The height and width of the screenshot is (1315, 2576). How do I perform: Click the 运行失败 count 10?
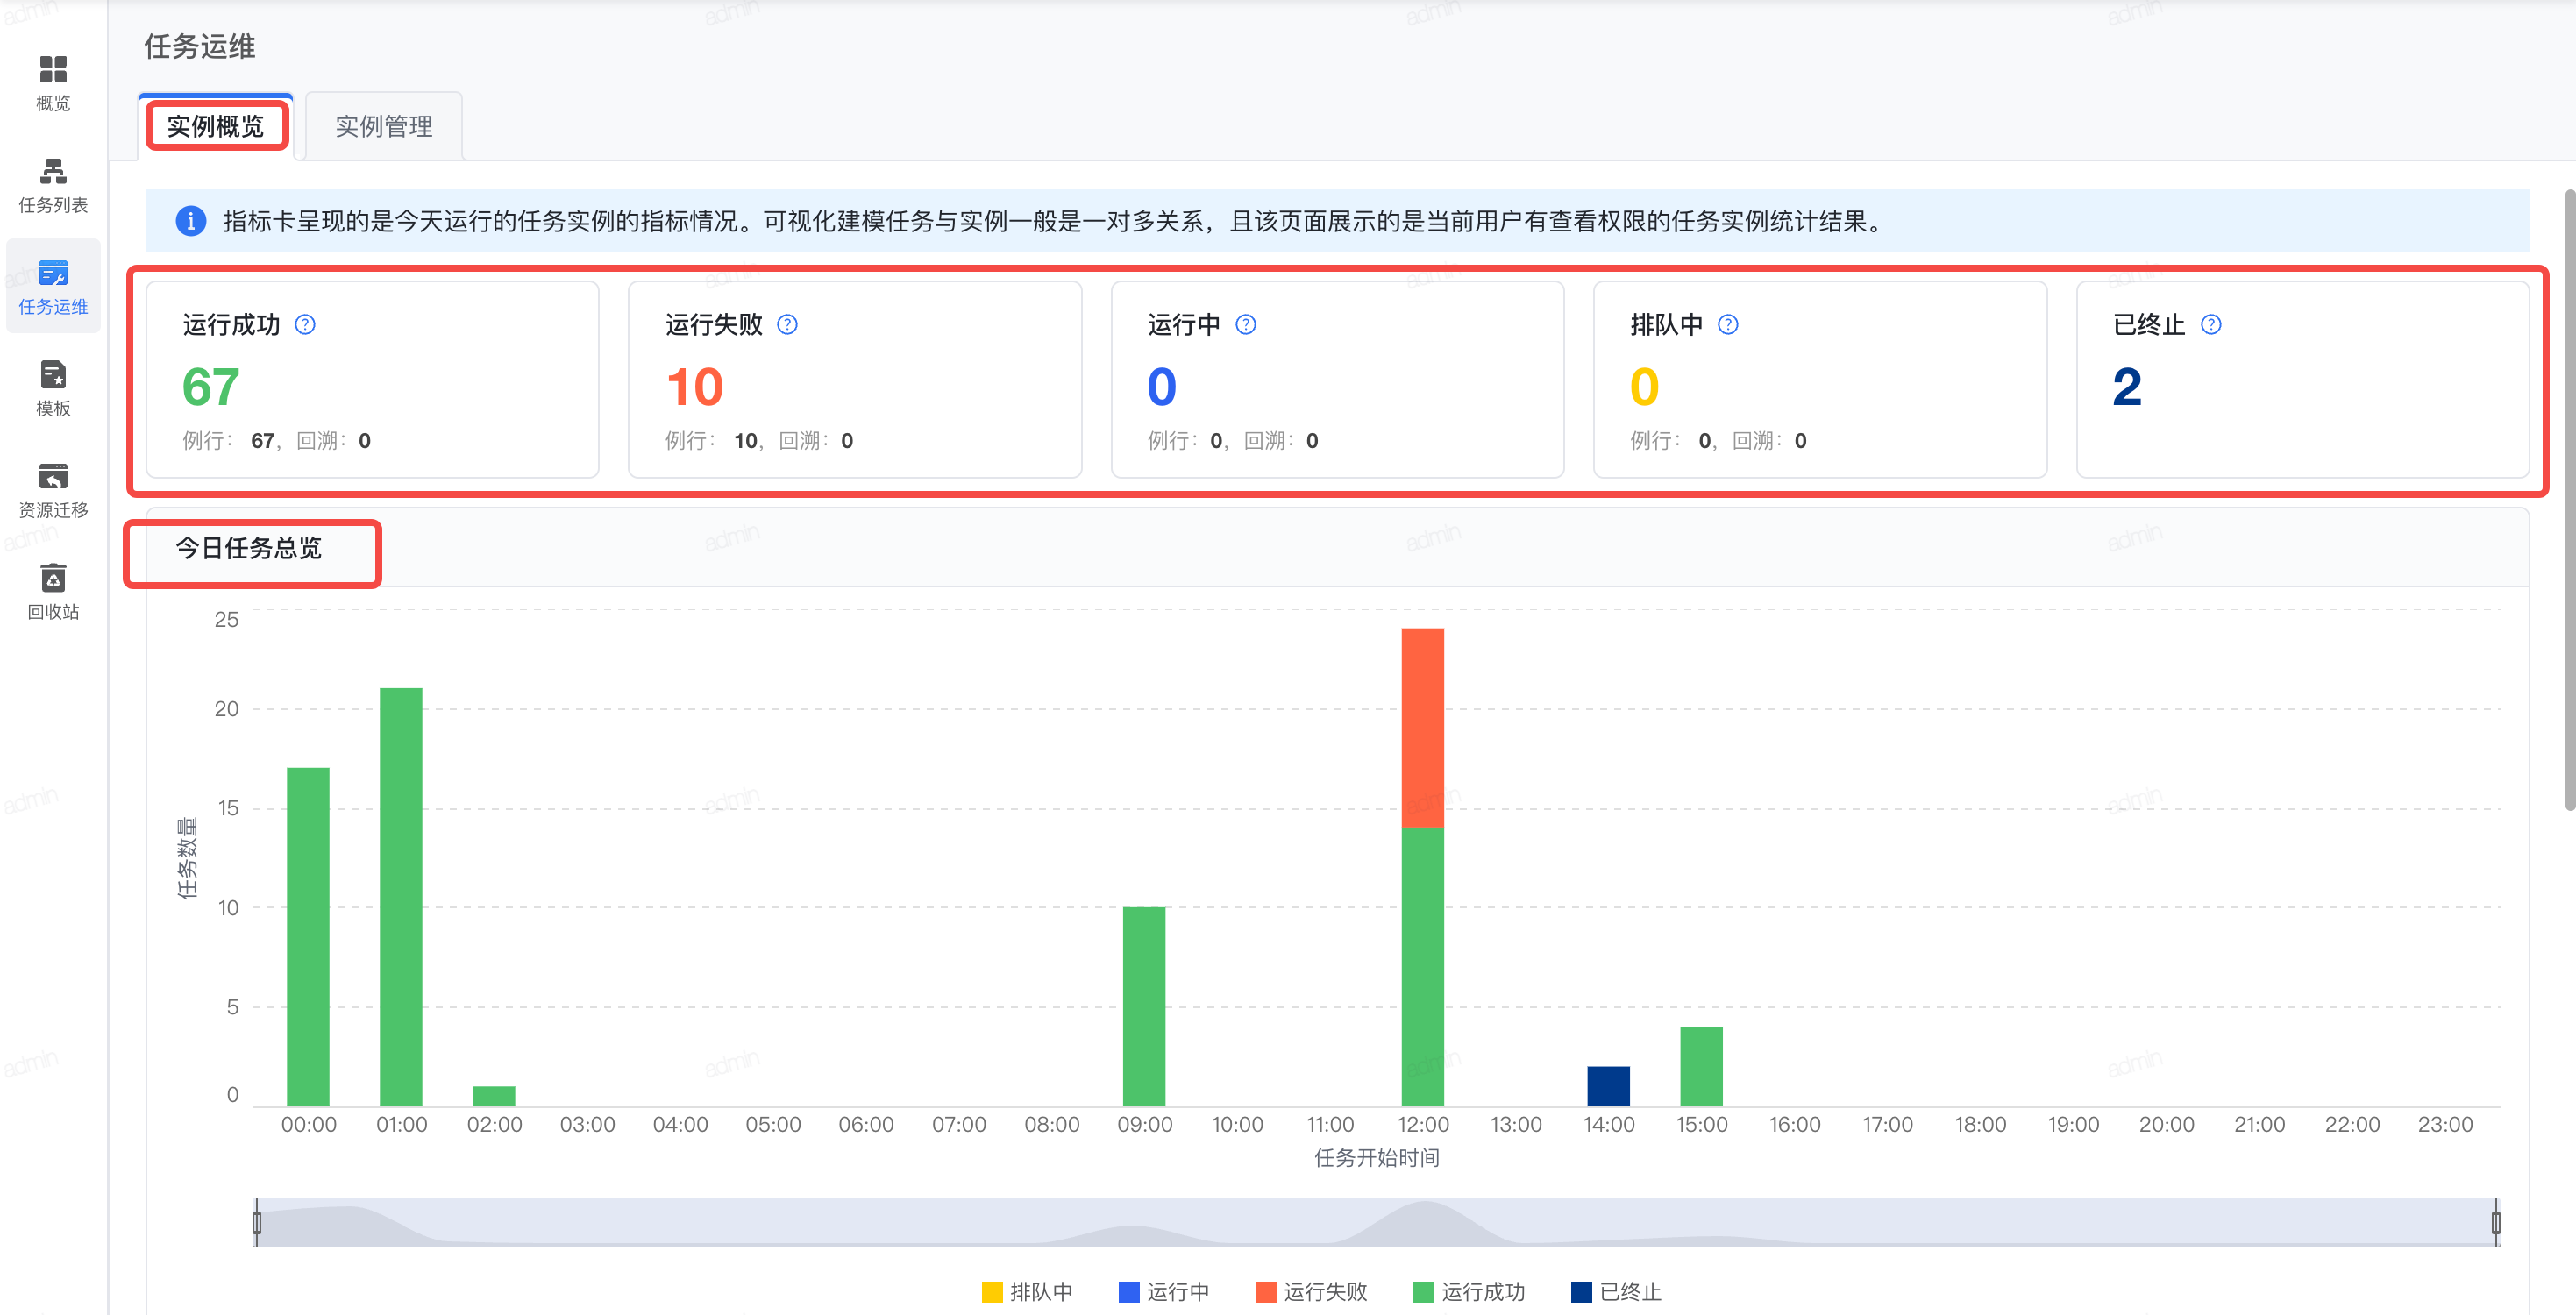694,387
